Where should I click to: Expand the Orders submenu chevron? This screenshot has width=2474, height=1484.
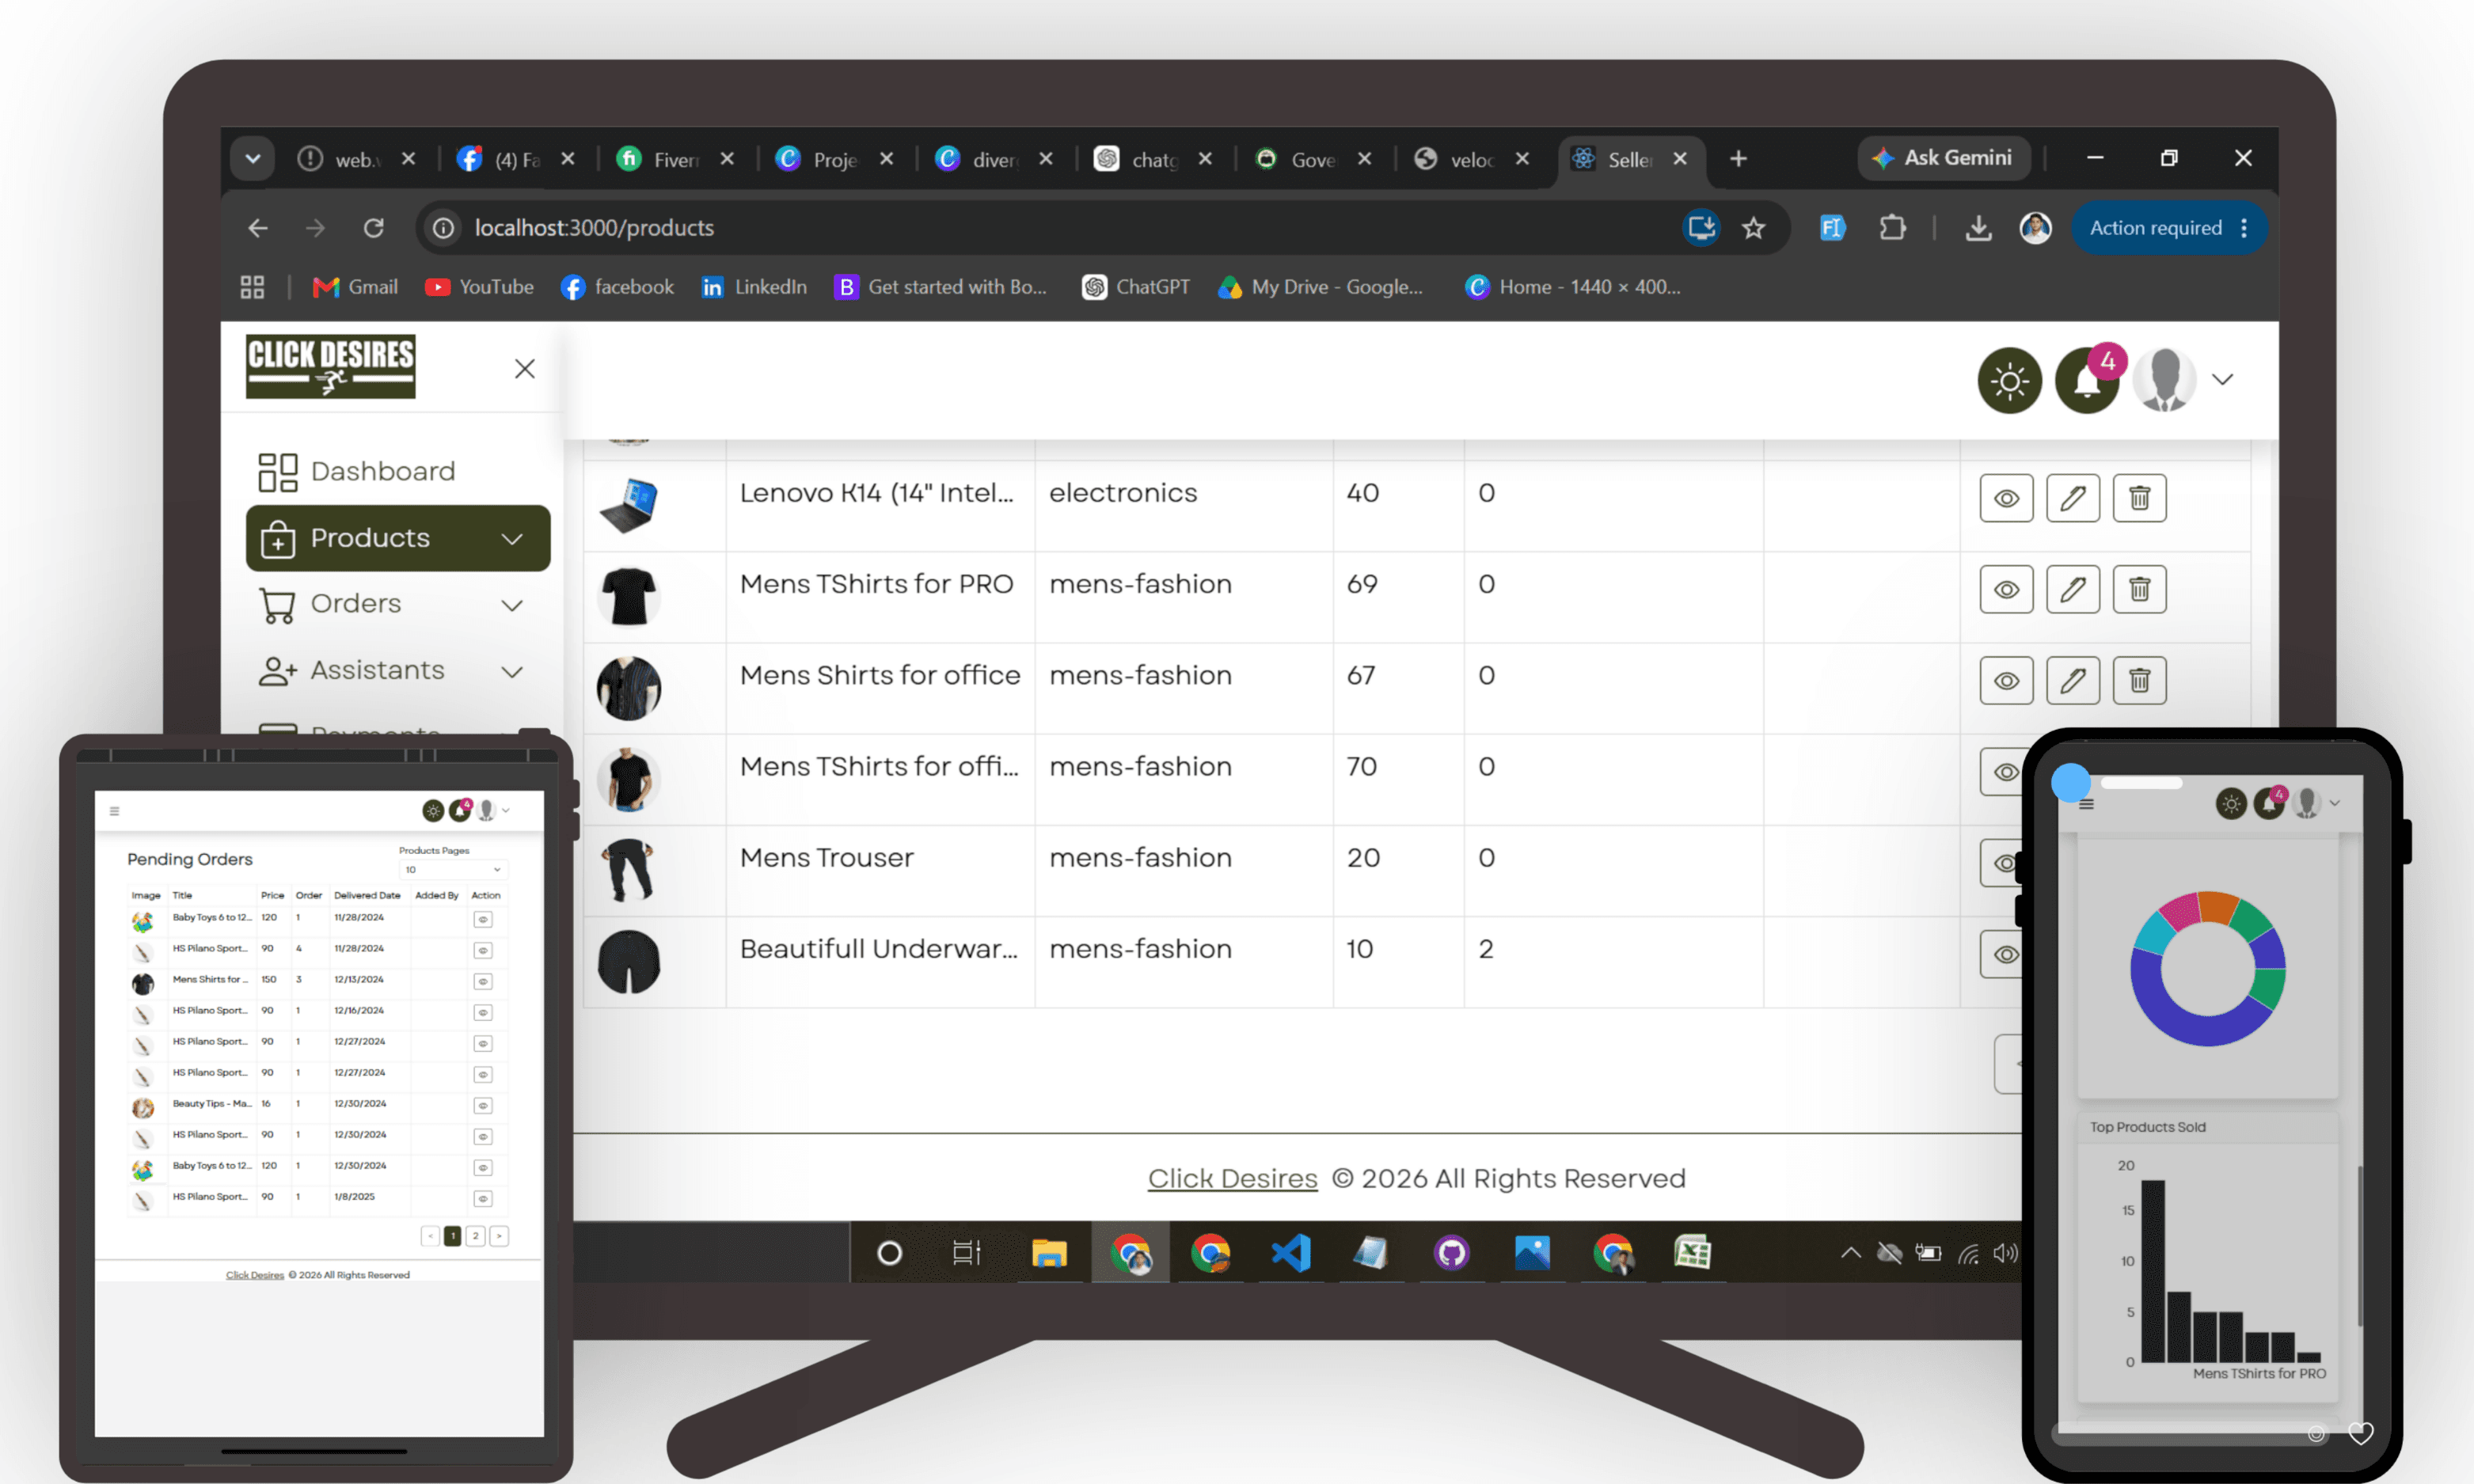[x=512, y=605]
